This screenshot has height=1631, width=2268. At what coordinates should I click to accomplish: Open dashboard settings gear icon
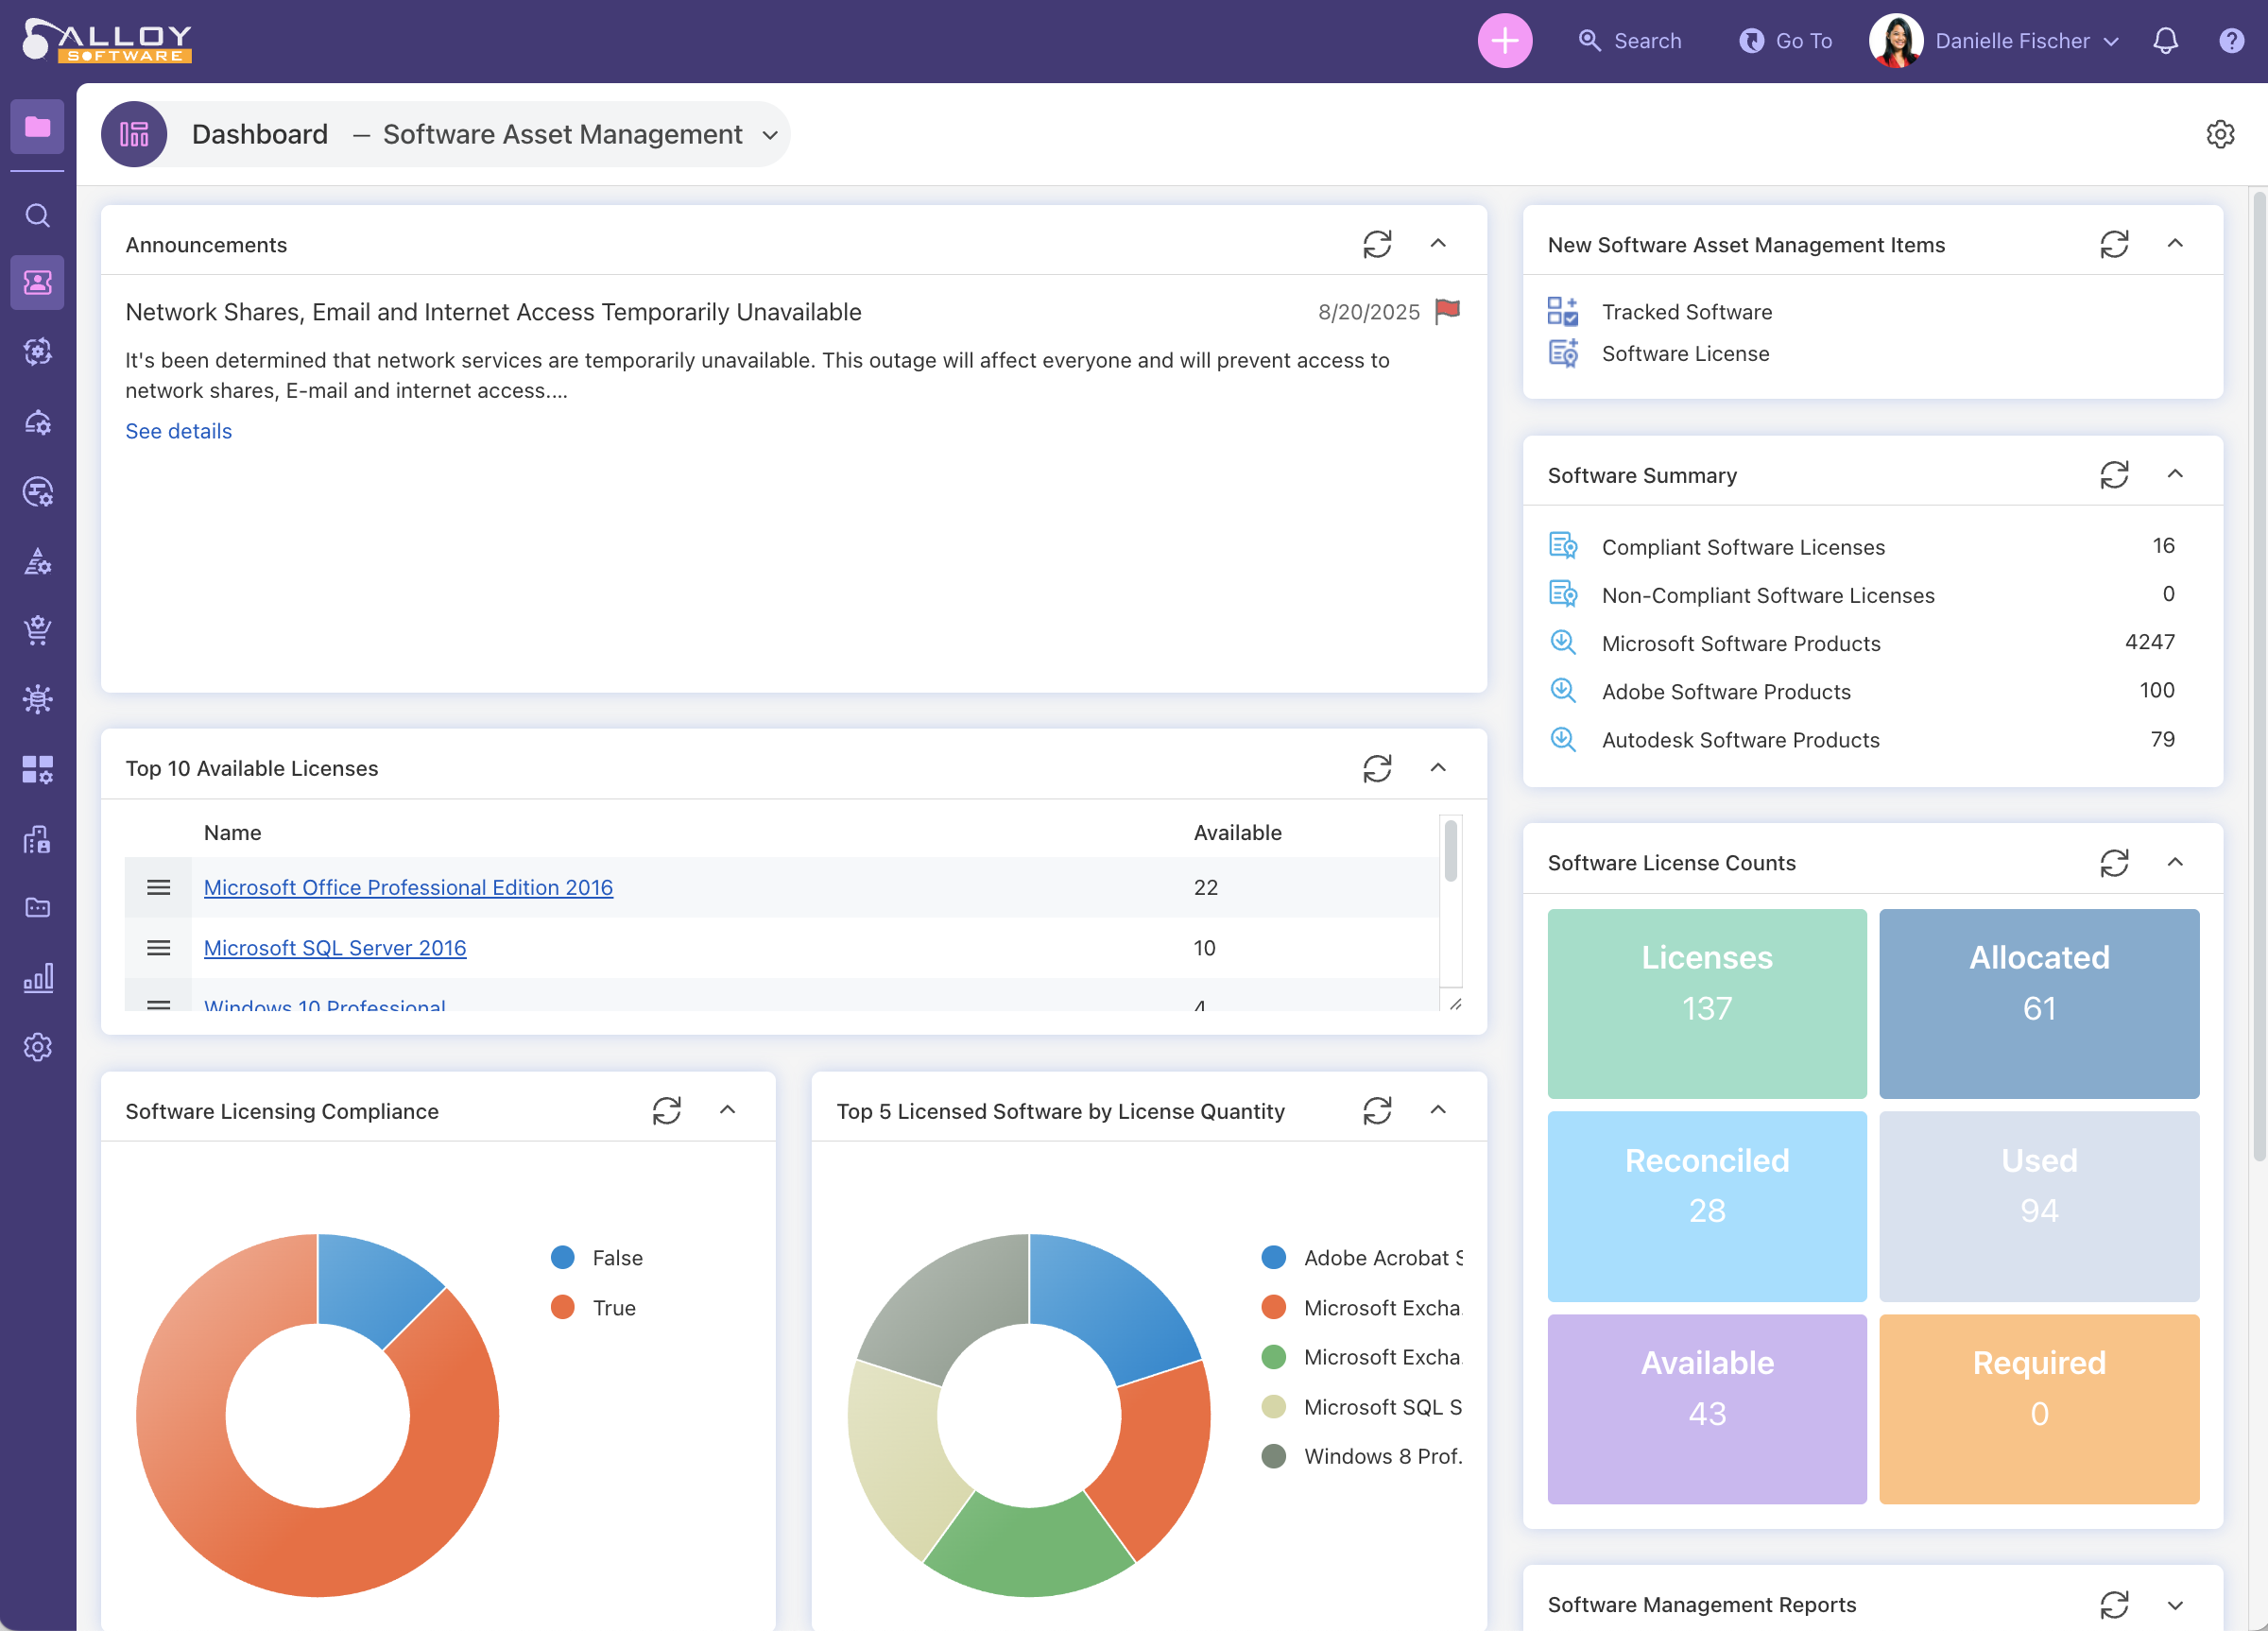click(2219, 134)
